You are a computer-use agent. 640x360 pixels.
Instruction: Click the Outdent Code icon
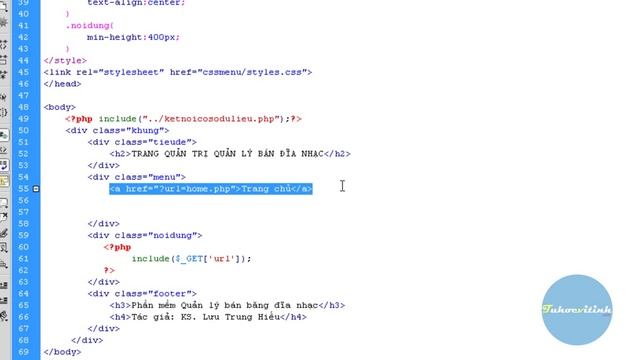click(x=4, y=300)
